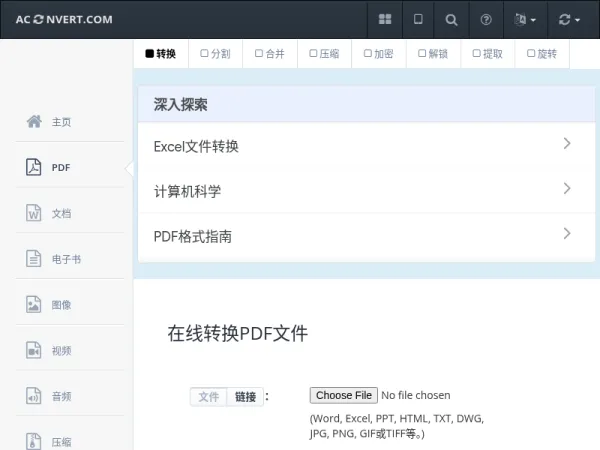The height and width of the screenshot is (450, 600).
Task: Expand chevron on Excel文件转换 row
Action: 567,143
